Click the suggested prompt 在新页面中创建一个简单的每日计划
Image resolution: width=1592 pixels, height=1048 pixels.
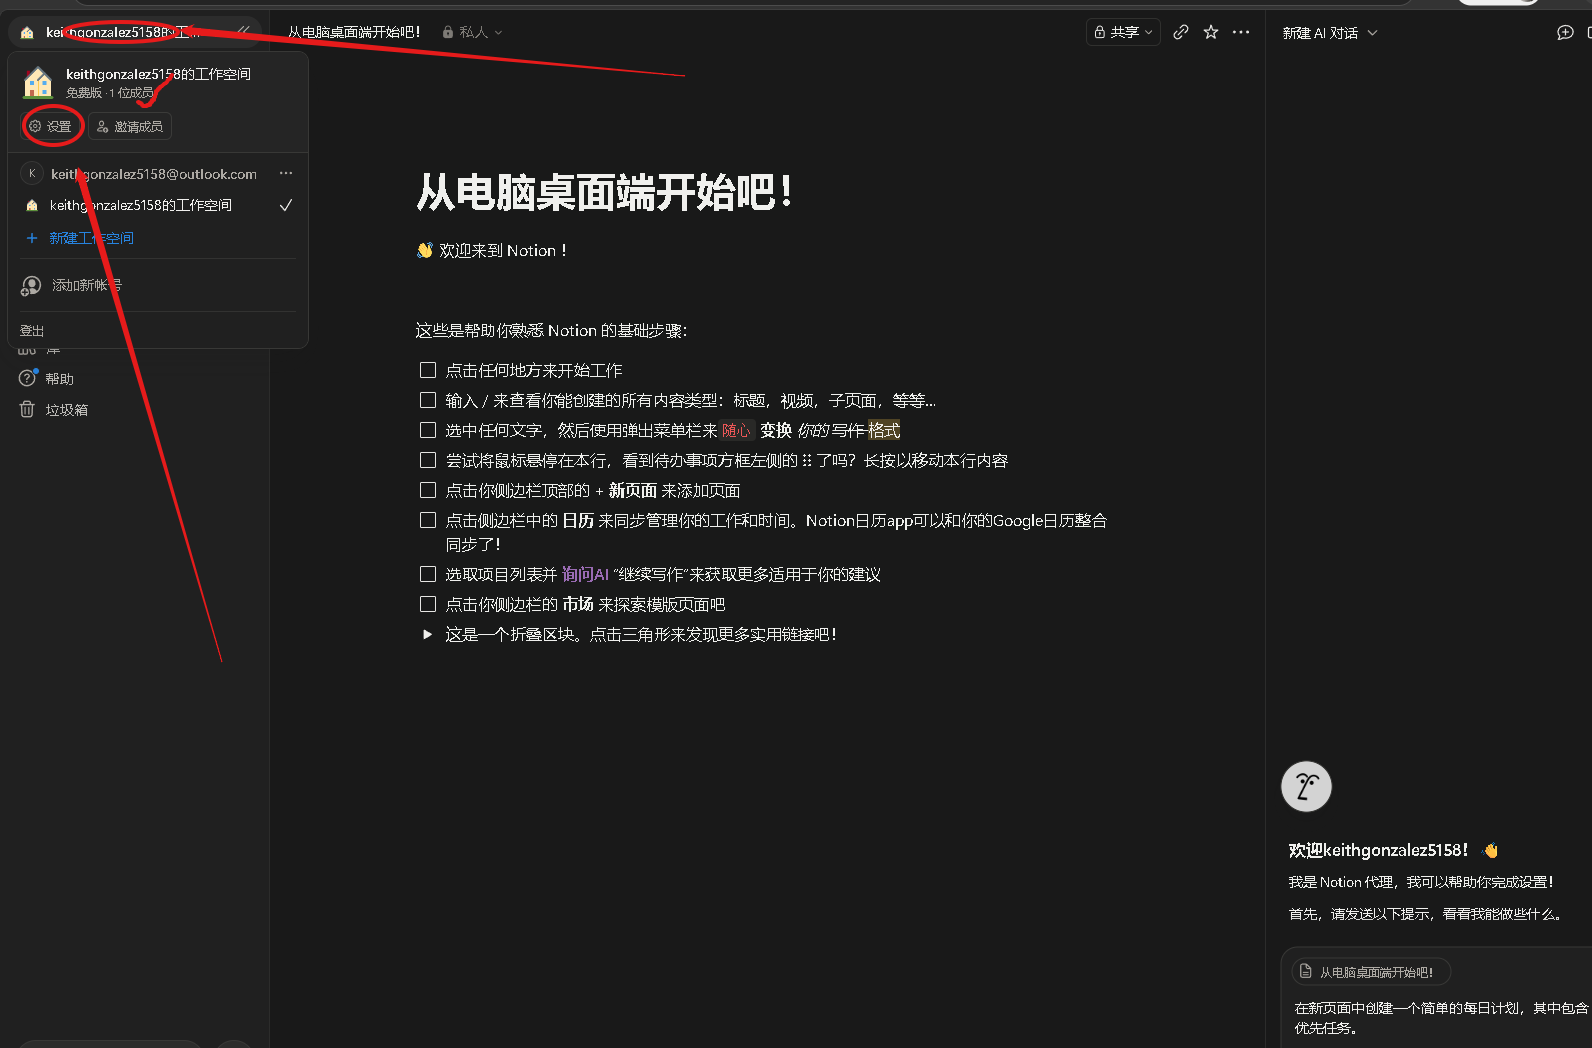click(x=1440, y=1018)
